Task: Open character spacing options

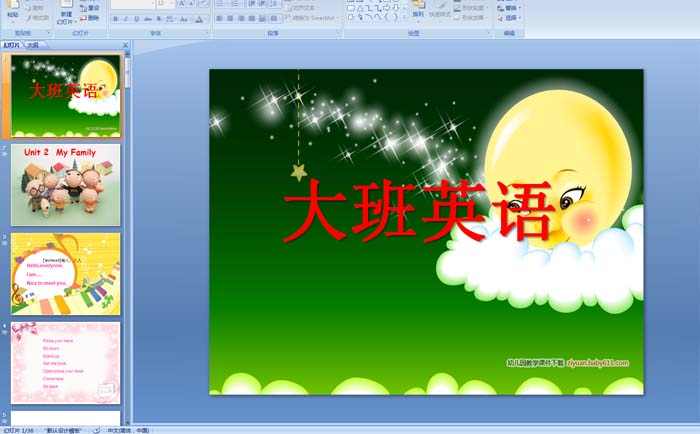Action: (170, 19)
